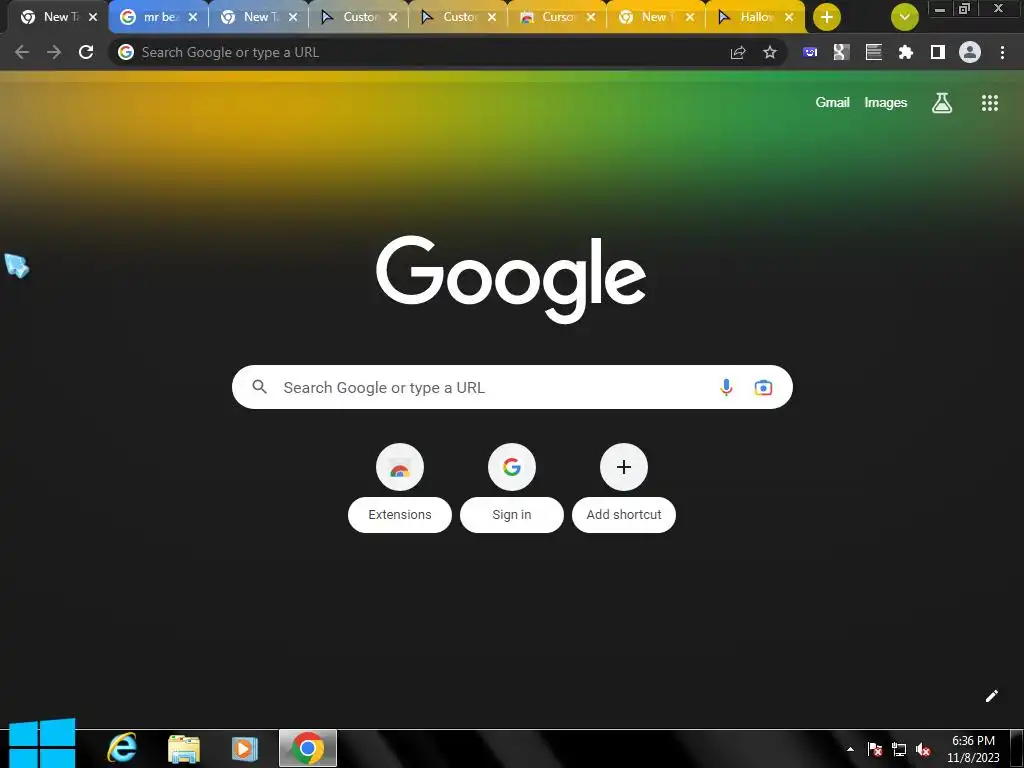
Task: Close the Cursor web store tab
Action: point(590,18)
